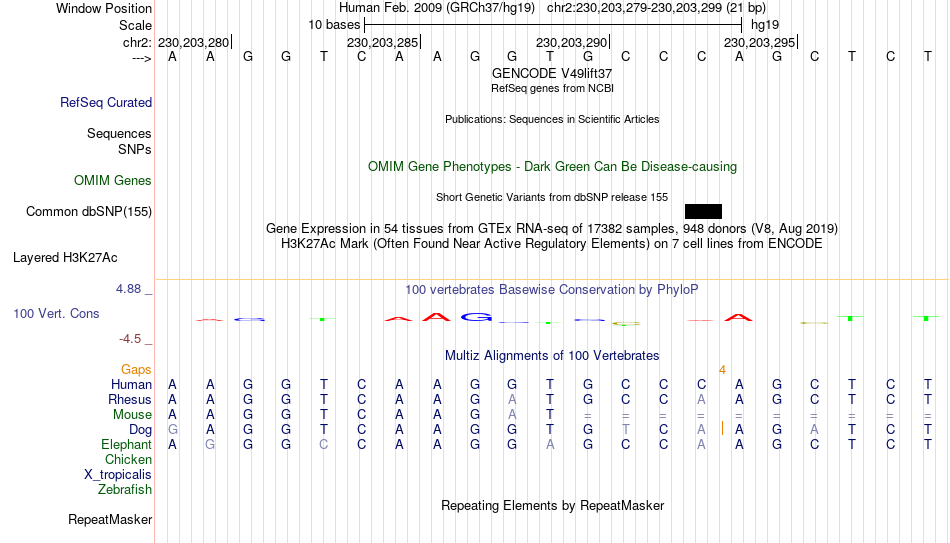
Task: Click Repeating Elements by RepeatMasker title
Action: point(553,506)
